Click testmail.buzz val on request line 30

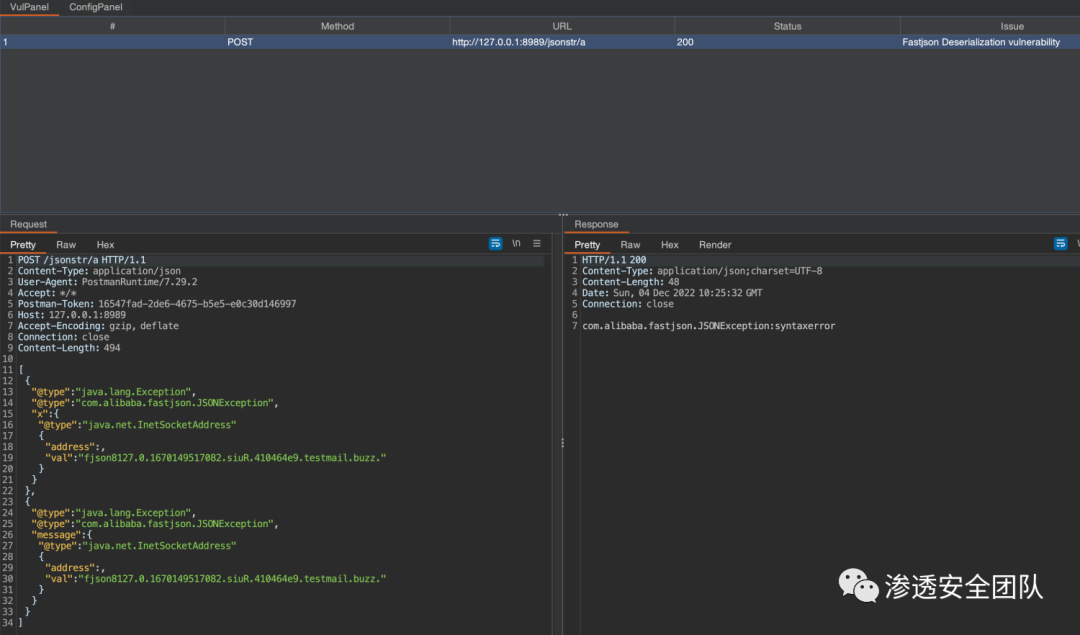216,579
